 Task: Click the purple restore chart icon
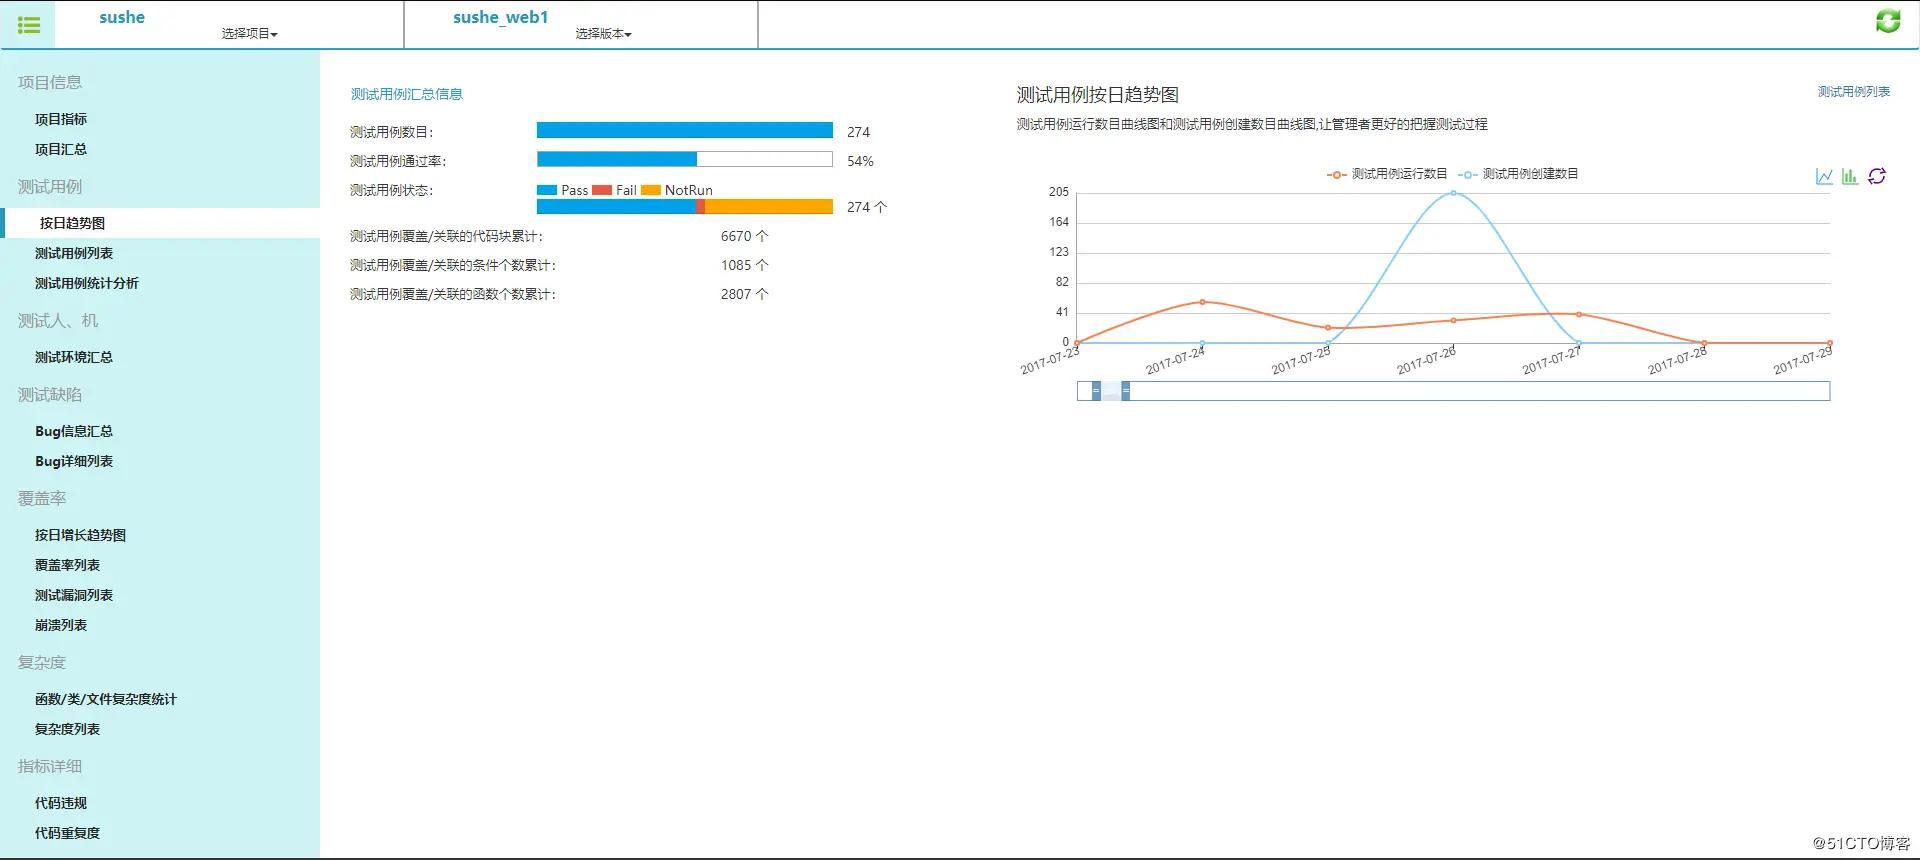1877,176
